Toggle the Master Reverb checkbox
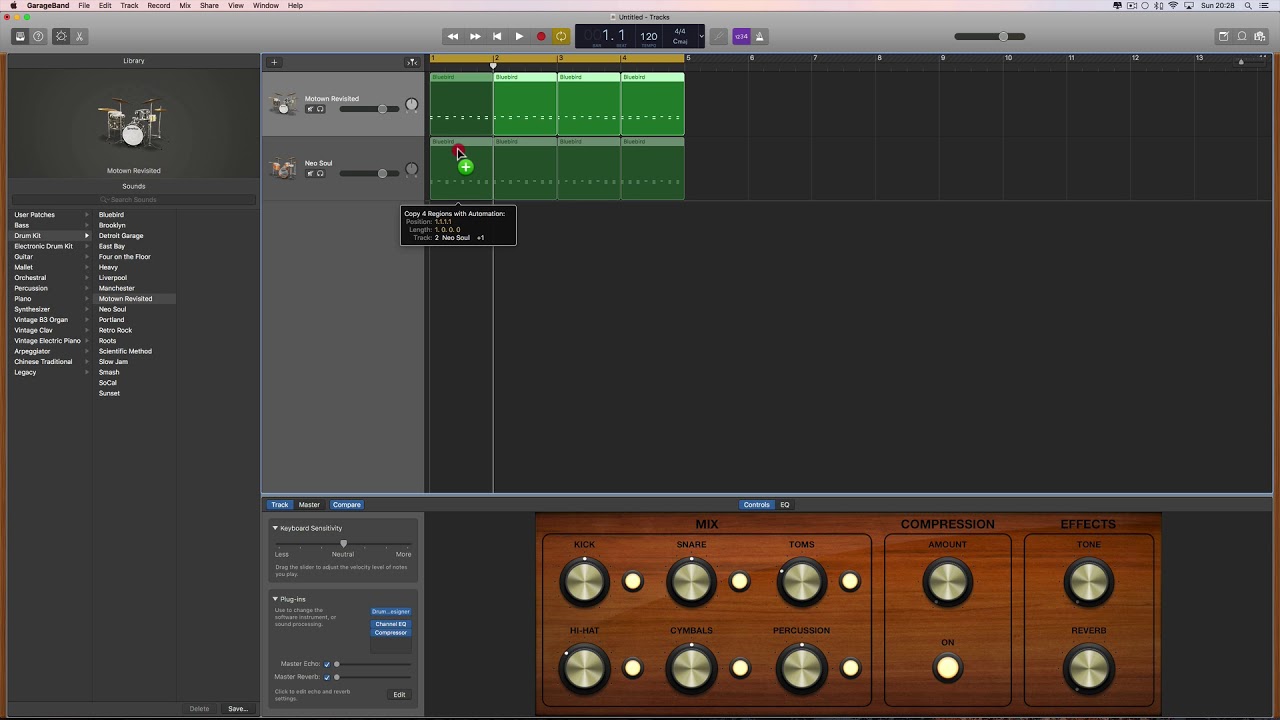This screenshot has width=1280, height=720. 327,677
